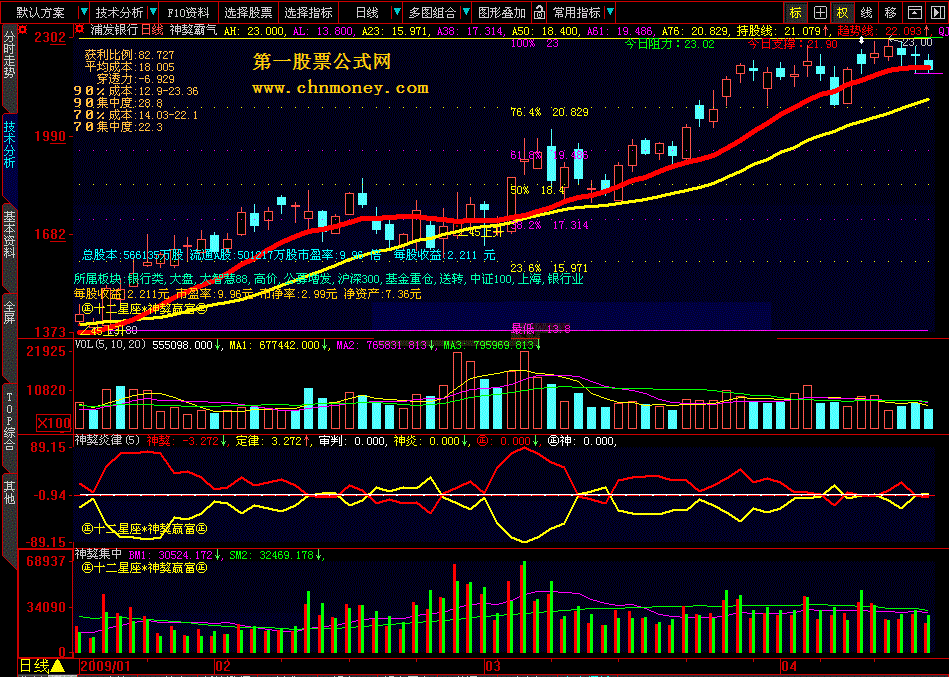Toggle the crosshair cursor icon
This screenshot has width=949, height=677.
[x=819, y=12]
